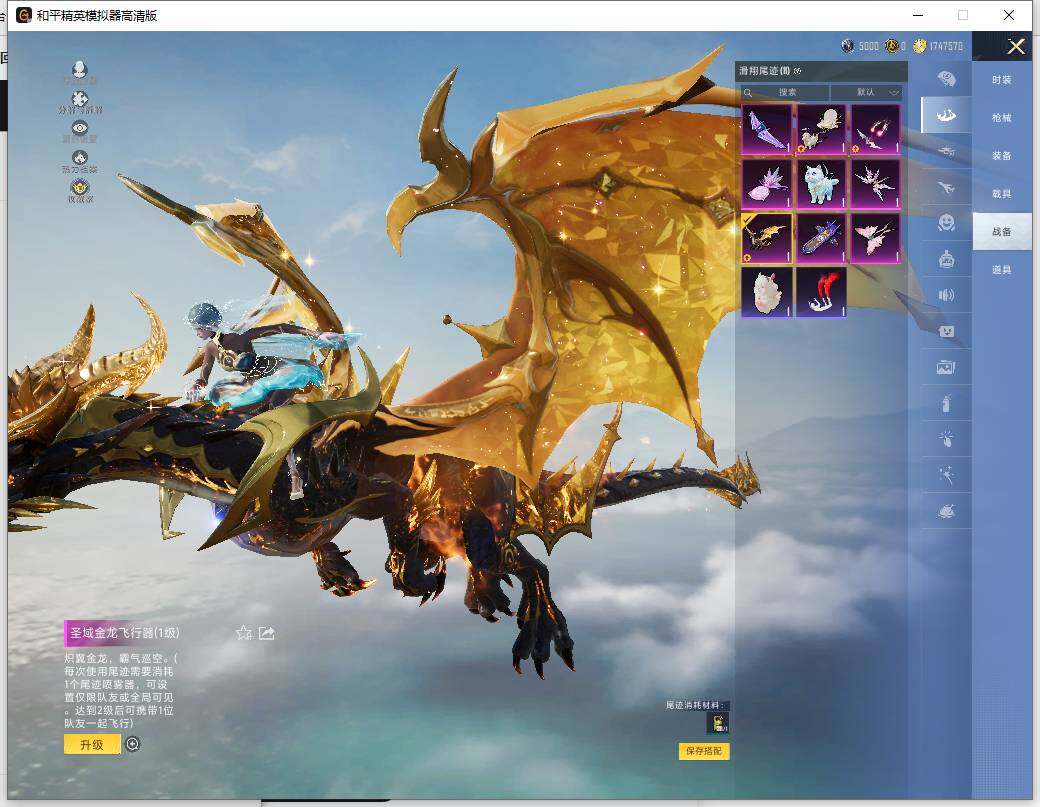Open the drone category icon

click(x=946, y=151)
